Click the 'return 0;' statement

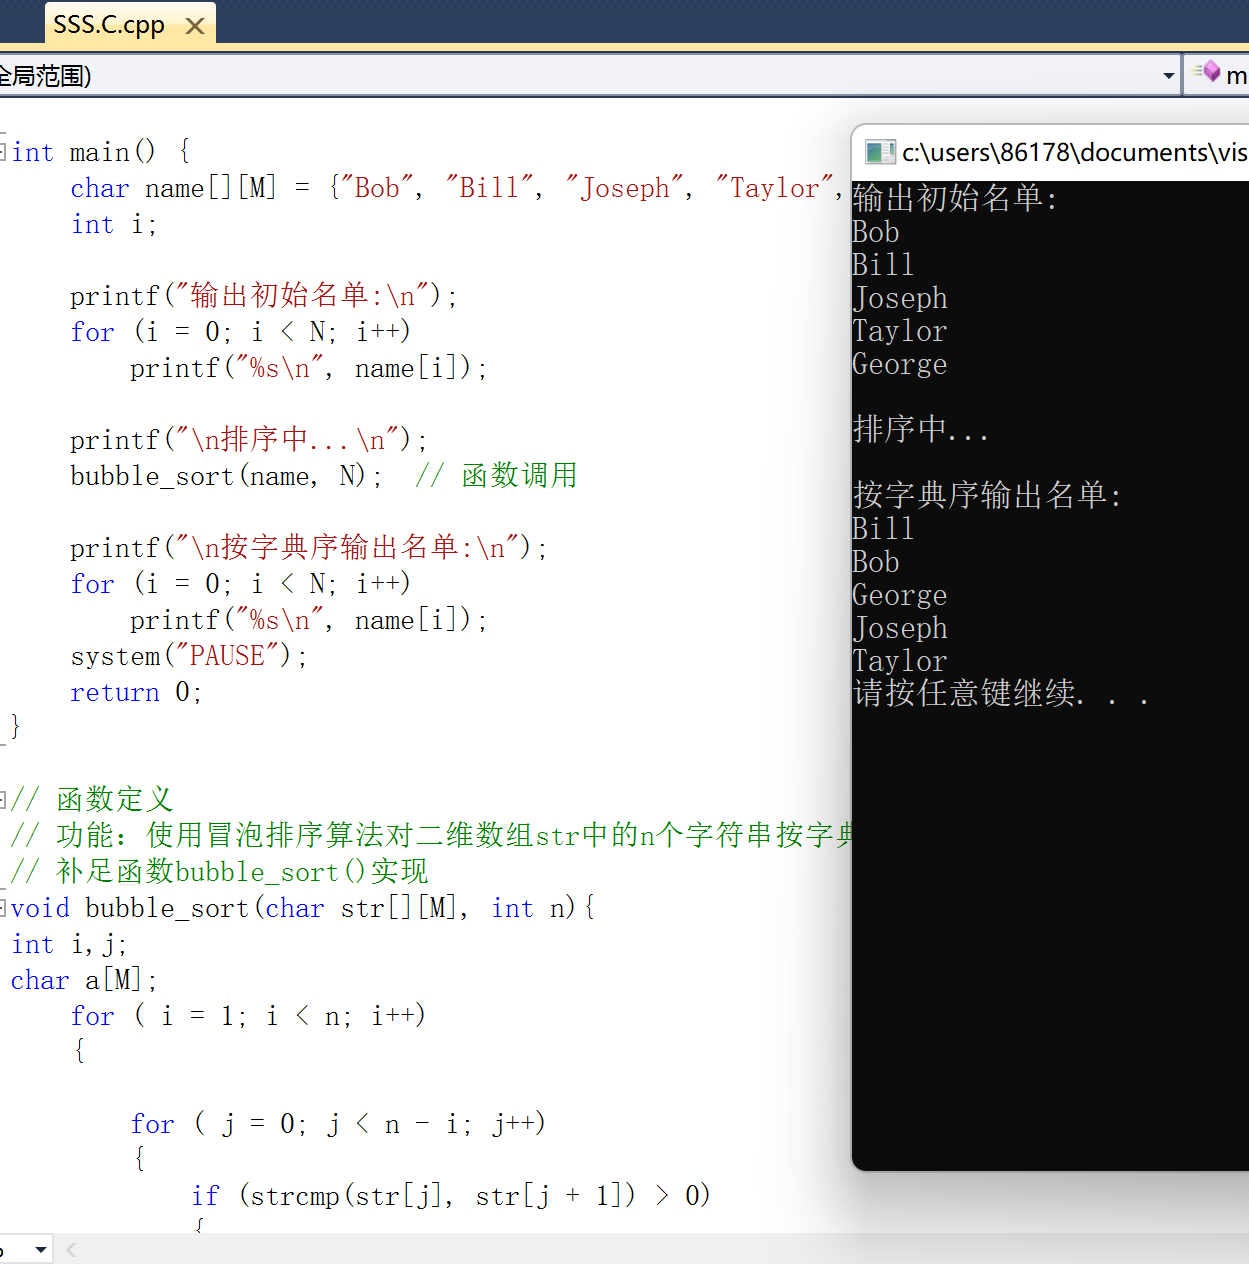click(136, 692)
